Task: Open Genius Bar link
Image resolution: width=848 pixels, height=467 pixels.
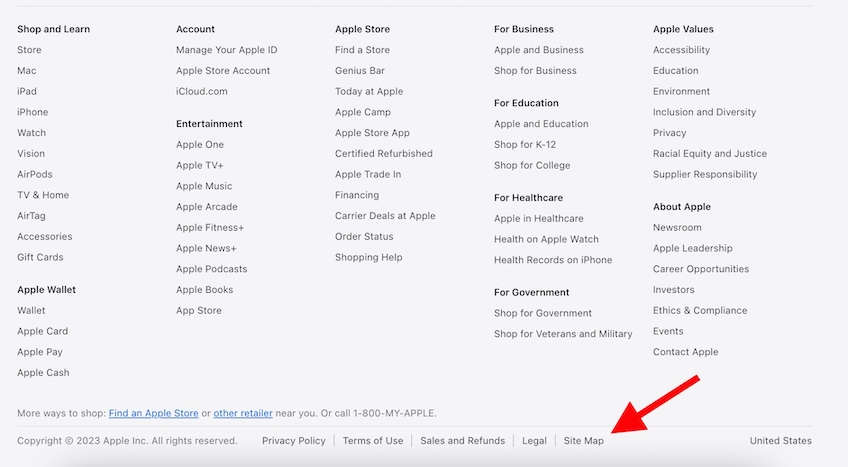Action: pos(360,71)
